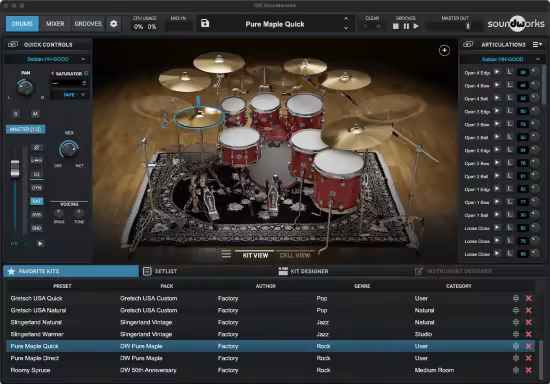550x384 pixels.
Task: Click the add-instrument plus circle icon
Action: click(x=444, y=50)
